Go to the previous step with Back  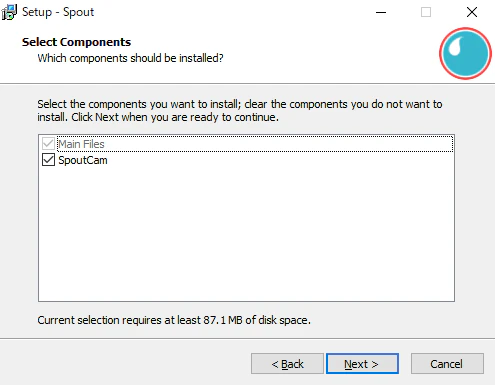(287, 364)
